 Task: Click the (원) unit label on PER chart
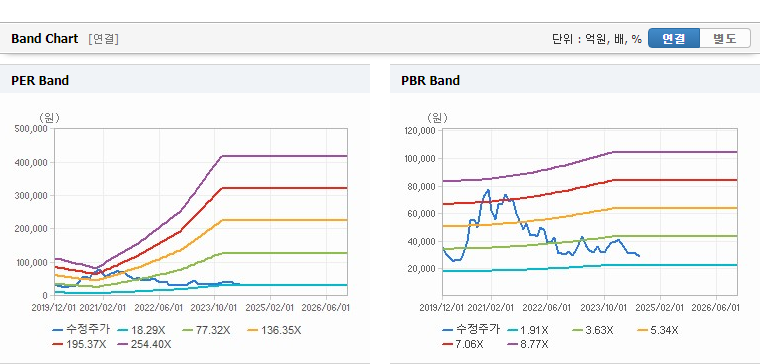[x=49, y=117]
